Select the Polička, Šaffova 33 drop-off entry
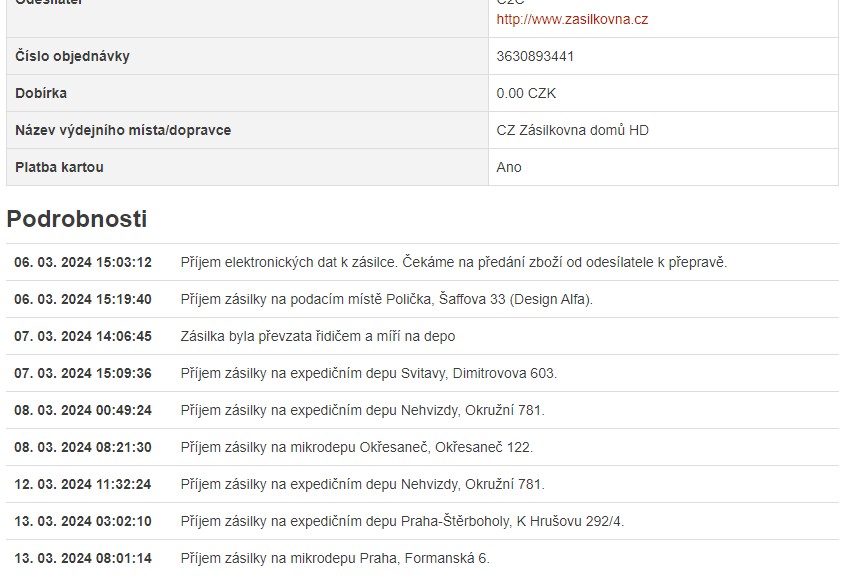The image size is (845, 577). [386, 299]
